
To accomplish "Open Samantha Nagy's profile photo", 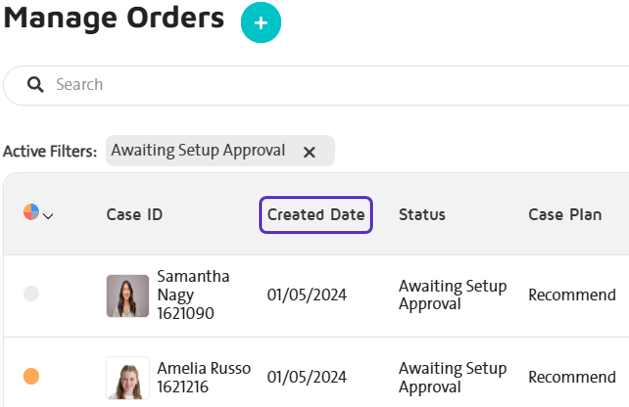I will point(128,296).
